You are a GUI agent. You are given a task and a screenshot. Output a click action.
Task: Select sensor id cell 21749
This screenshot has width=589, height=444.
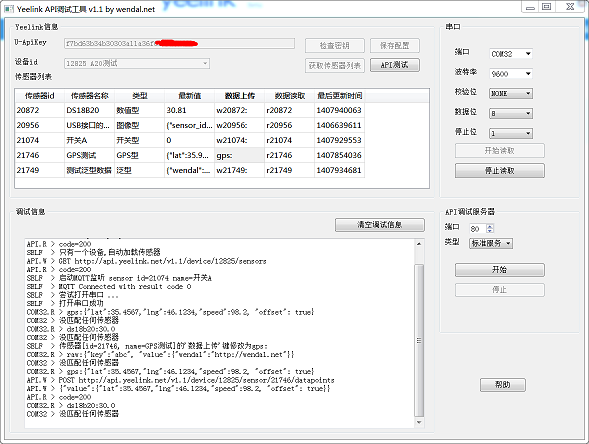tap(39, 170)
